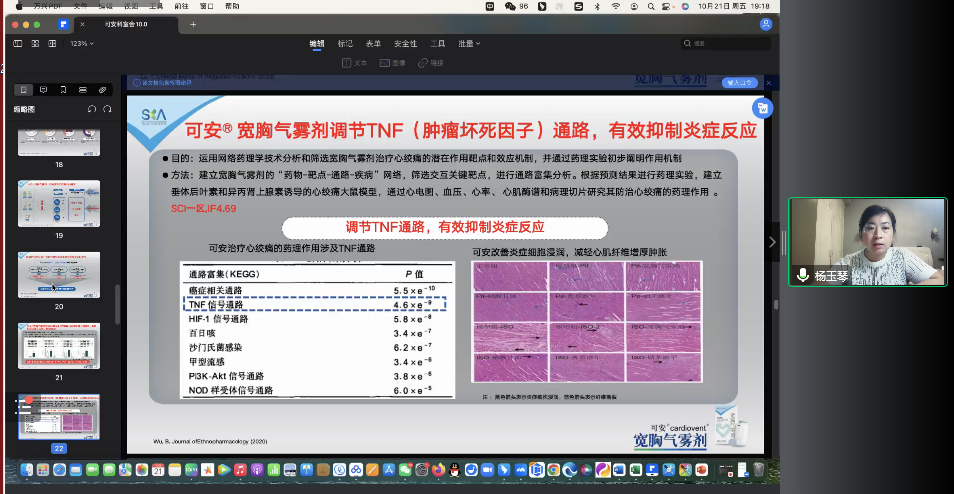Open QQ penguin icon in Dock

[454, 470]
